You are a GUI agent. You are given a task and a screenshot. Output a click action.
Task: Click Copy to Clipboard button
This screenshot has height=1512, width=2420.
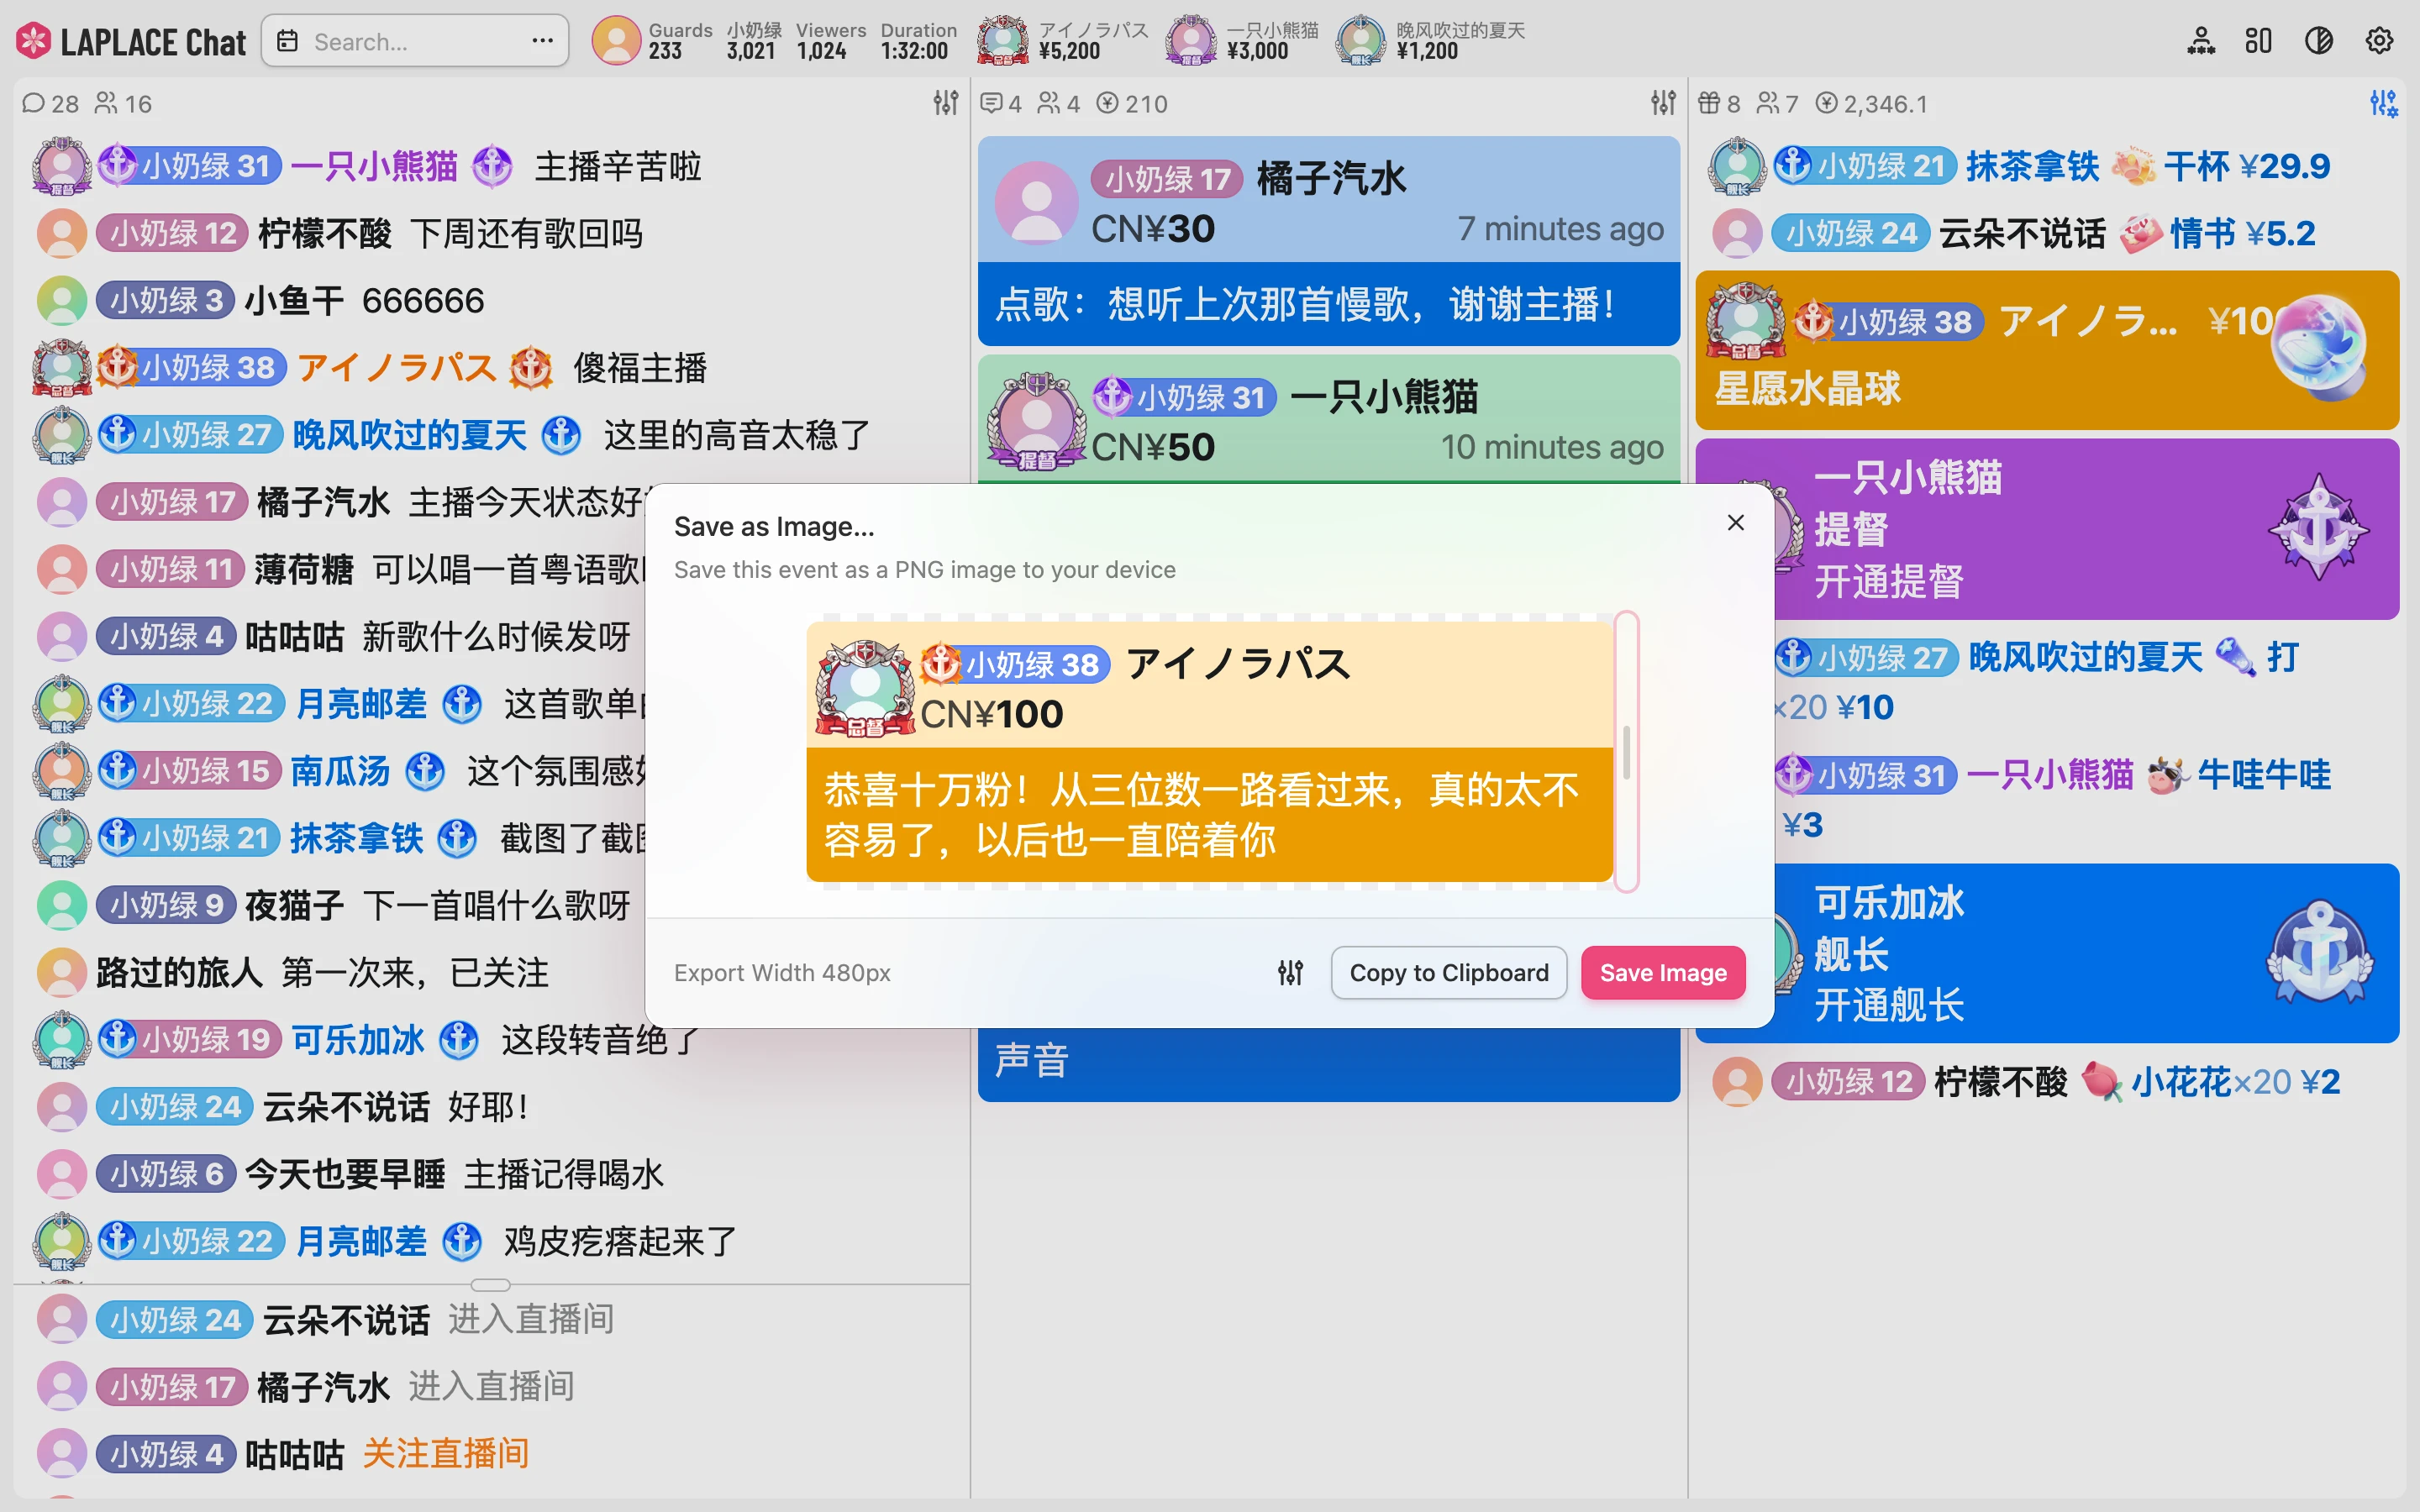coord(1449,973)
